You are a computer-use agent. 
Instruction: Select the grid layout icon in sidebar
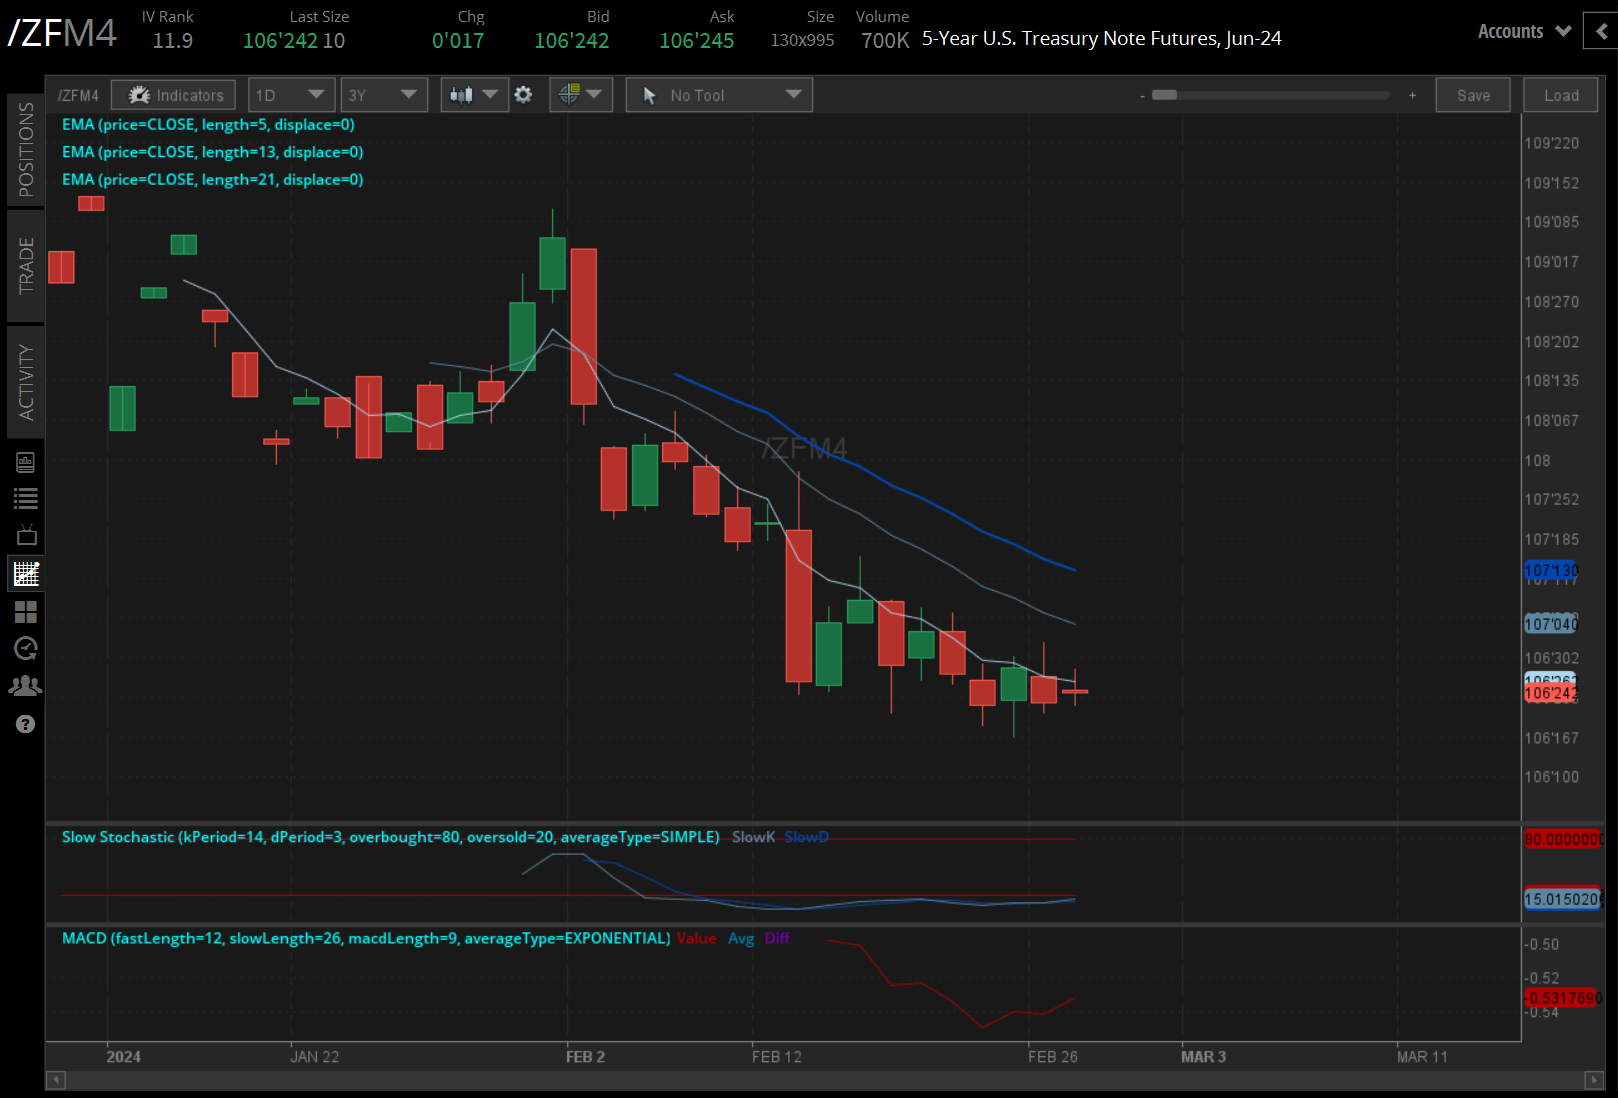point(25,613)
